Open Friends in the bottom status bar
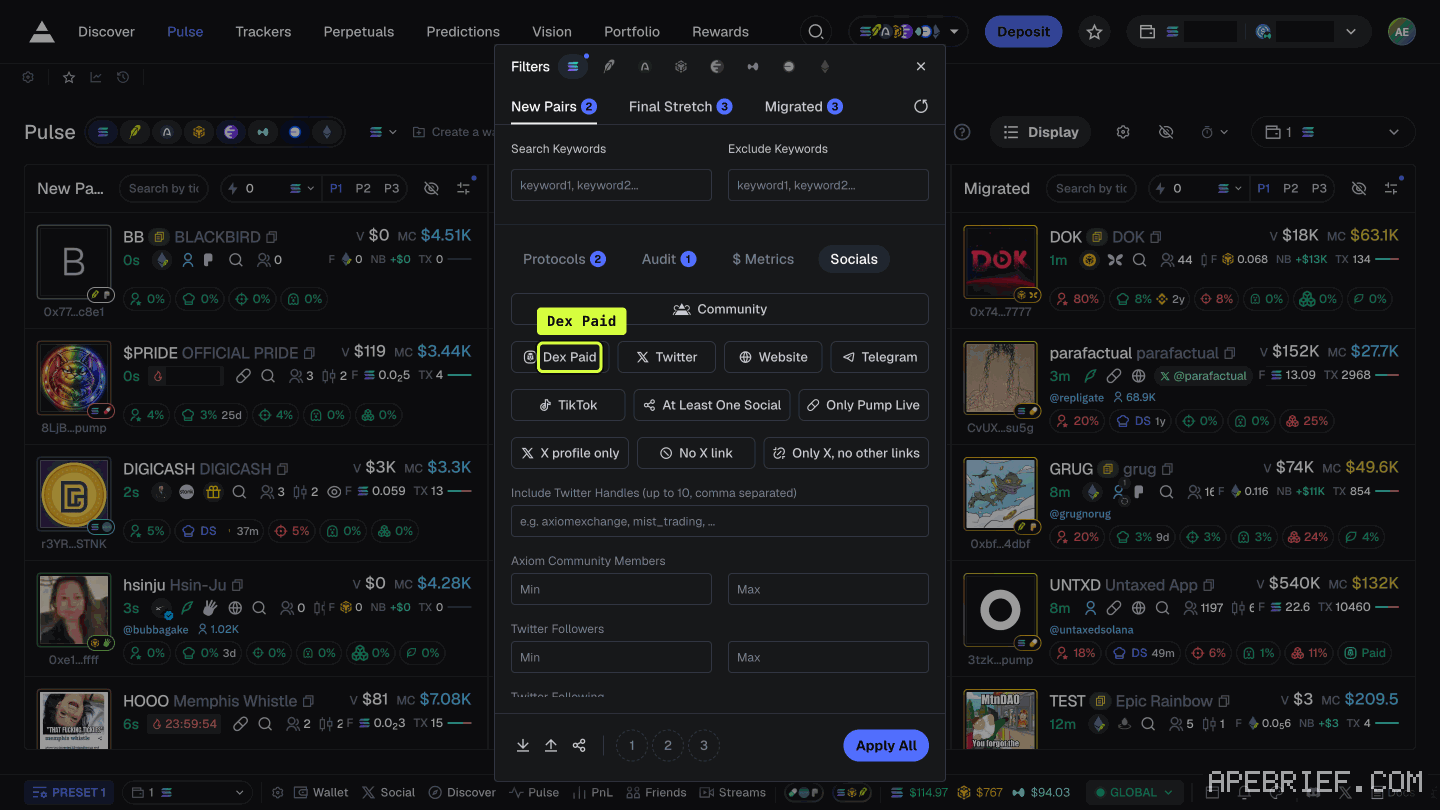The width and height of the screenshot is (1440, 810). (656, 792)
